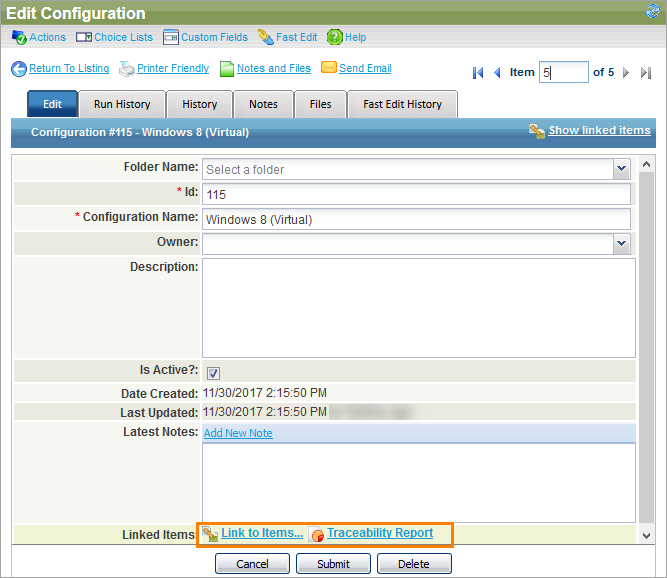Toggle the Is Active checkbox
This screenshot has height=578, width=667.
pyautogui.click(x=213, y=372)
